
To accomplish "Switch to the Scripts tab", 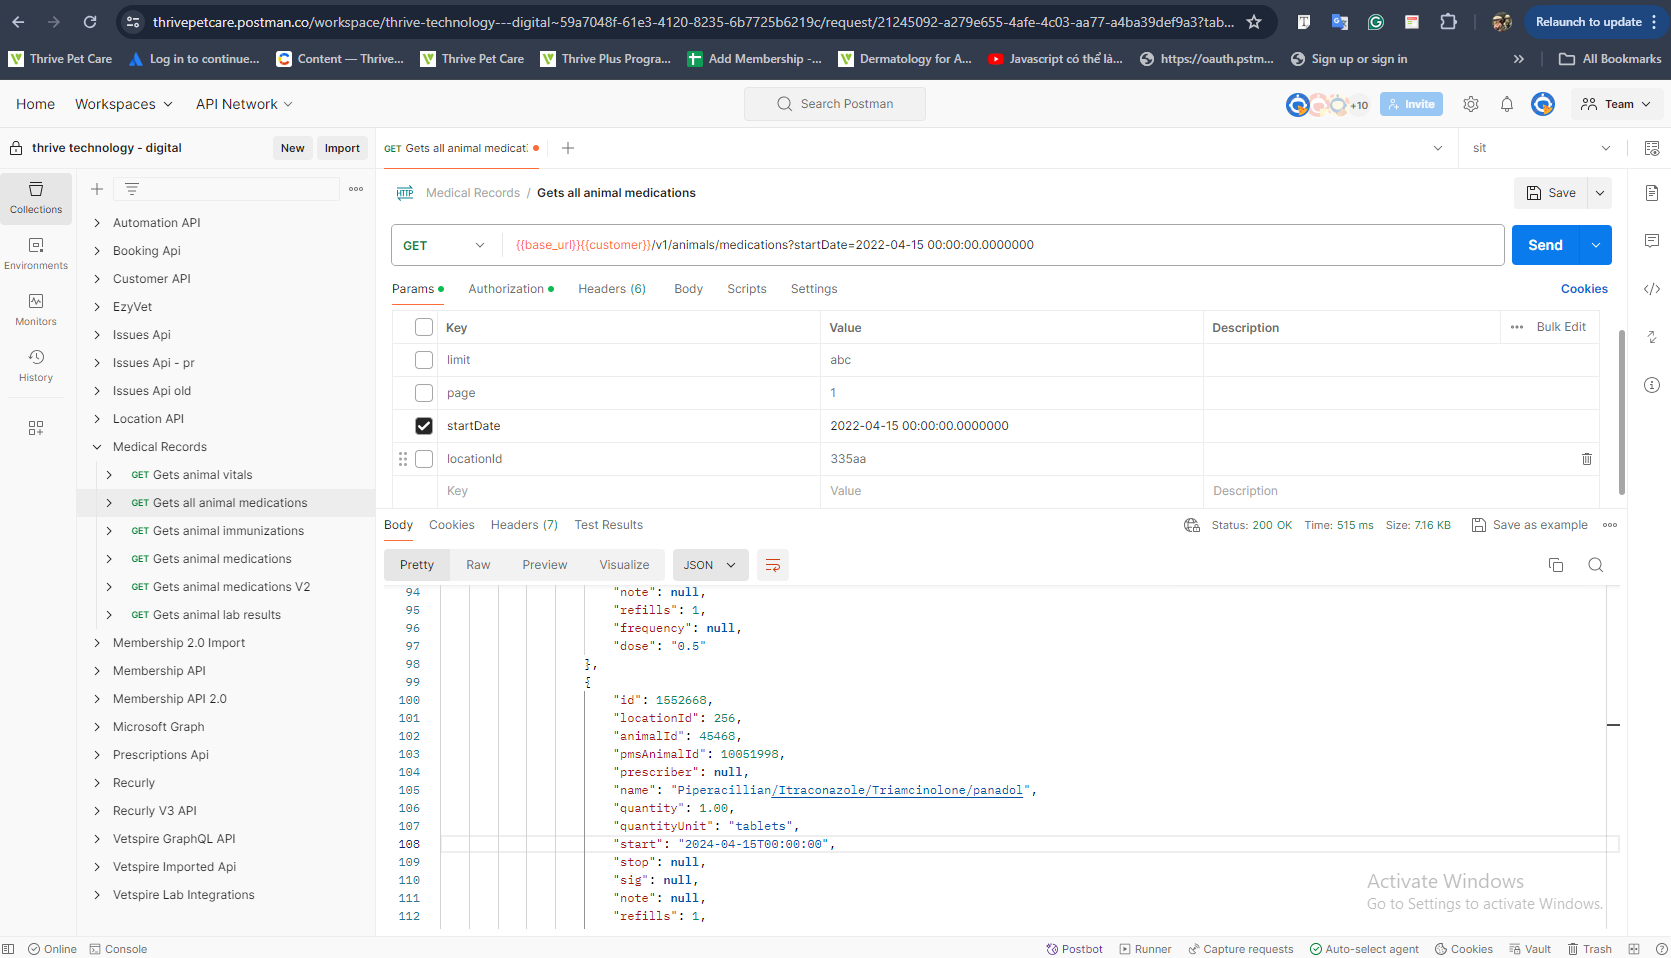I will pyautogui.click(x=747, y=289).
